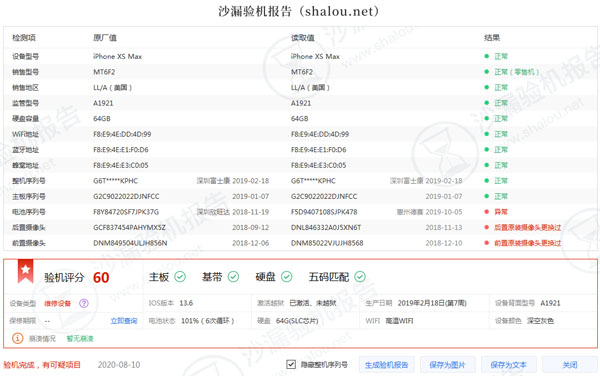600x376 pixels.
Task: Select the 正常(零售机) result text
Action: [517, 72]
